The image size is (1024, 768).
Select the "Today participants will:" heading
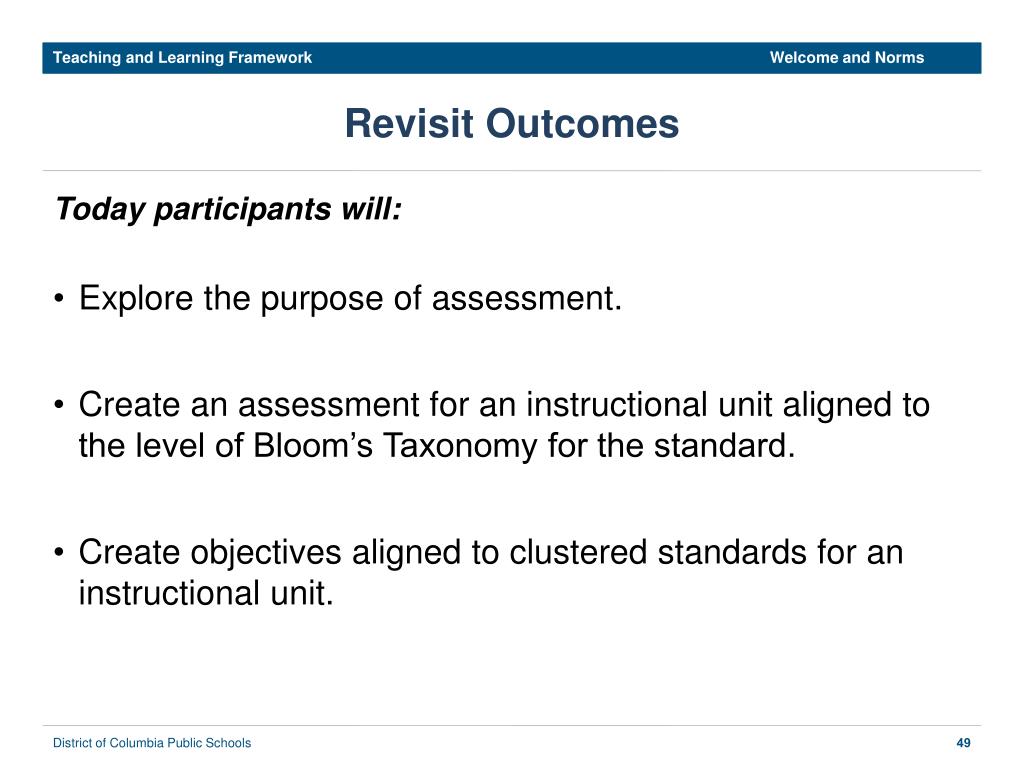pos(228,210)
